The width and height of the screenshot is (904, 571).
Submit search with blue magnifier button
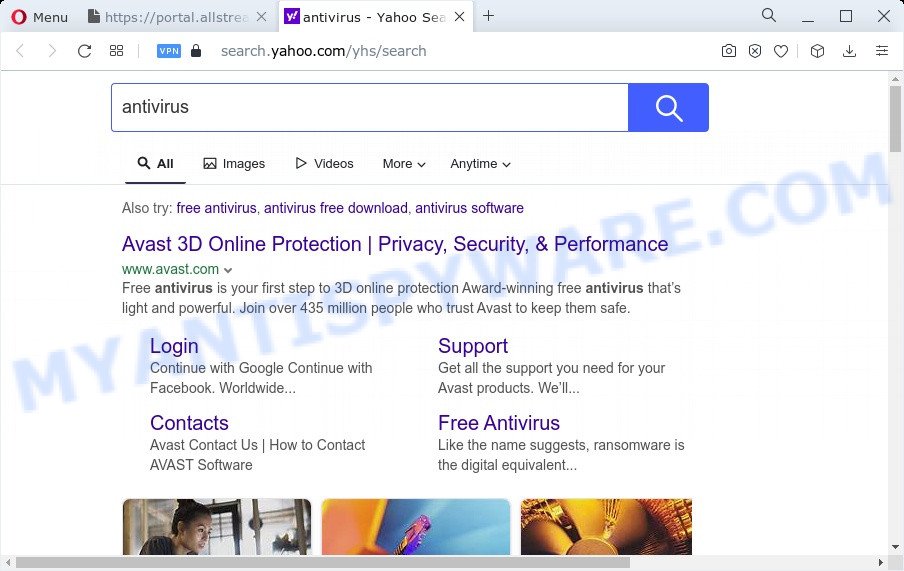coord(668,107)
